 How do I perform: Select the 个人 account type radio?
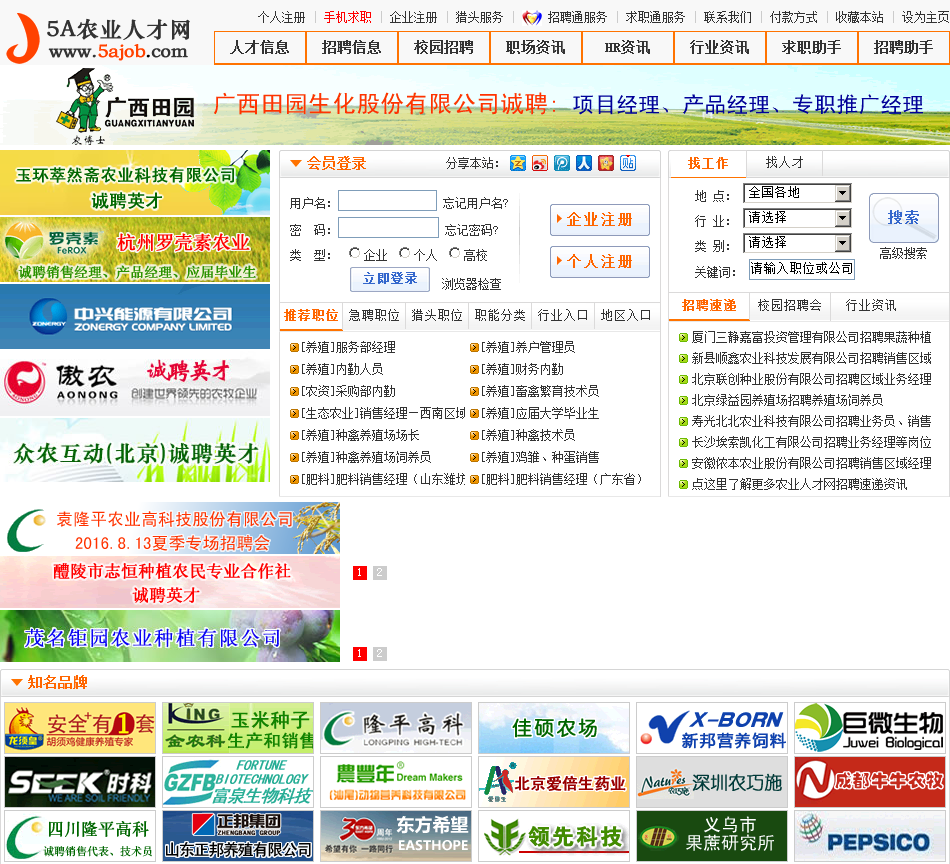click(x=404, y=253)
